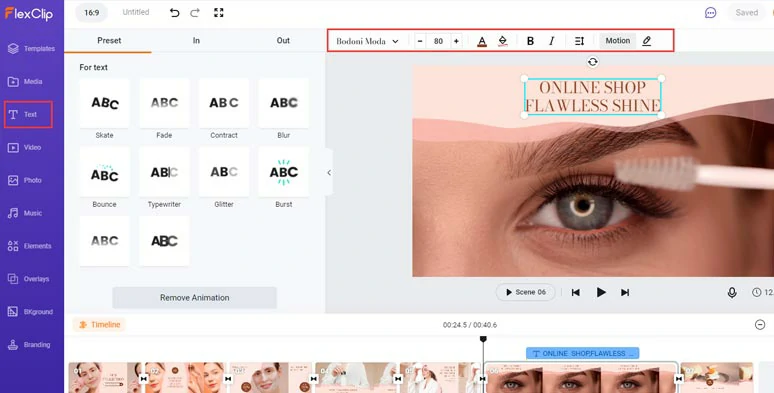Image resolution: width=774 pixels, height=393 pixels.
Task: Rename the Untitled project title
Action: click(x=136, y=12)
